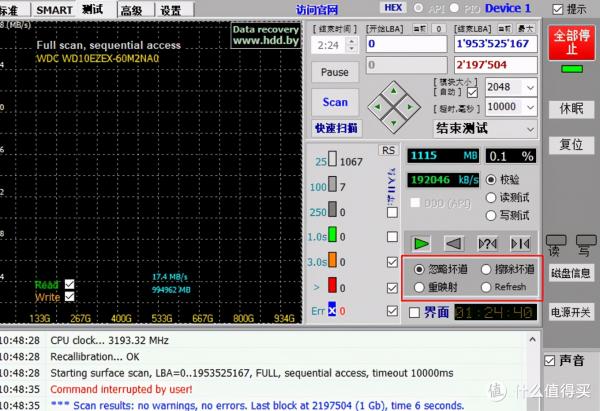
Task: Open the 高级 tab
Action: (130, 10)
